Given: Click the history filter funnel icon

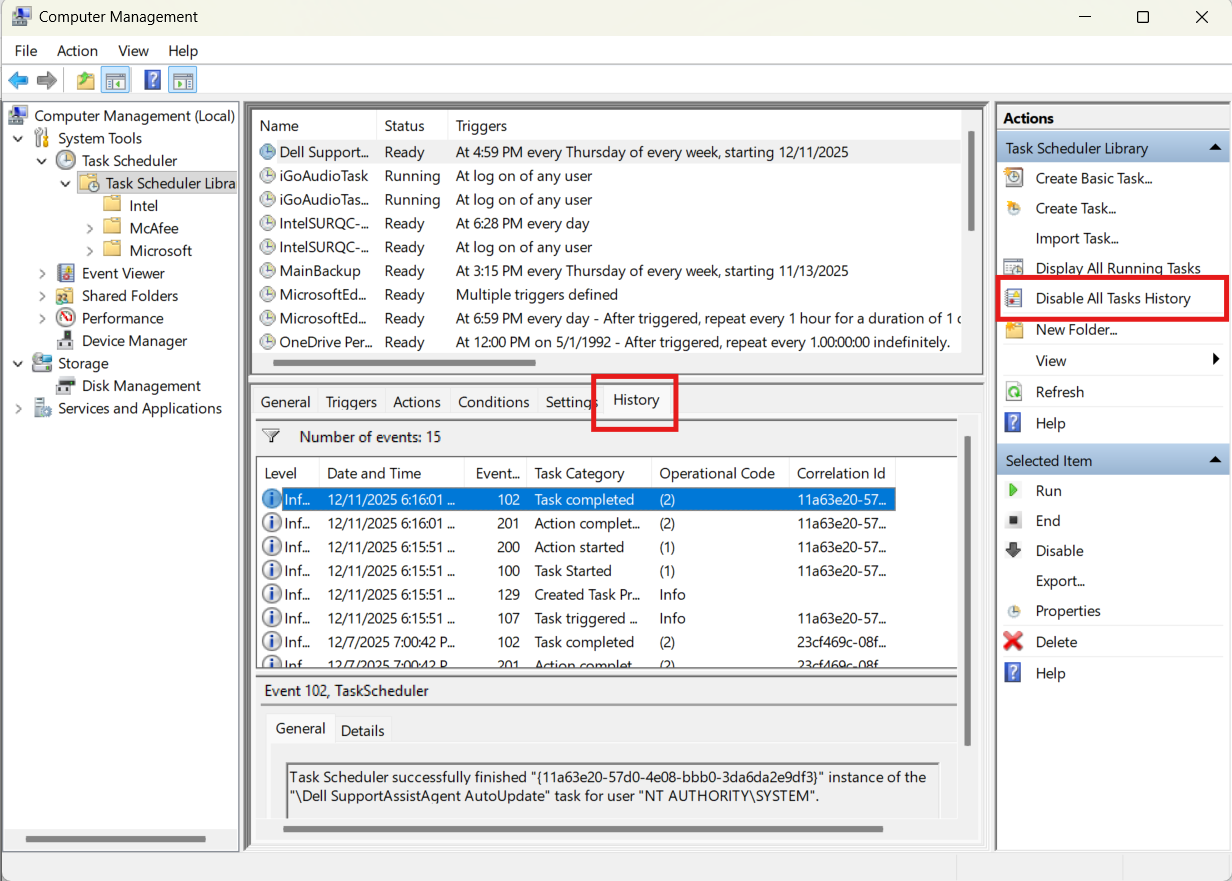Looking at the screenshot, I should click(x=271, y=436).
